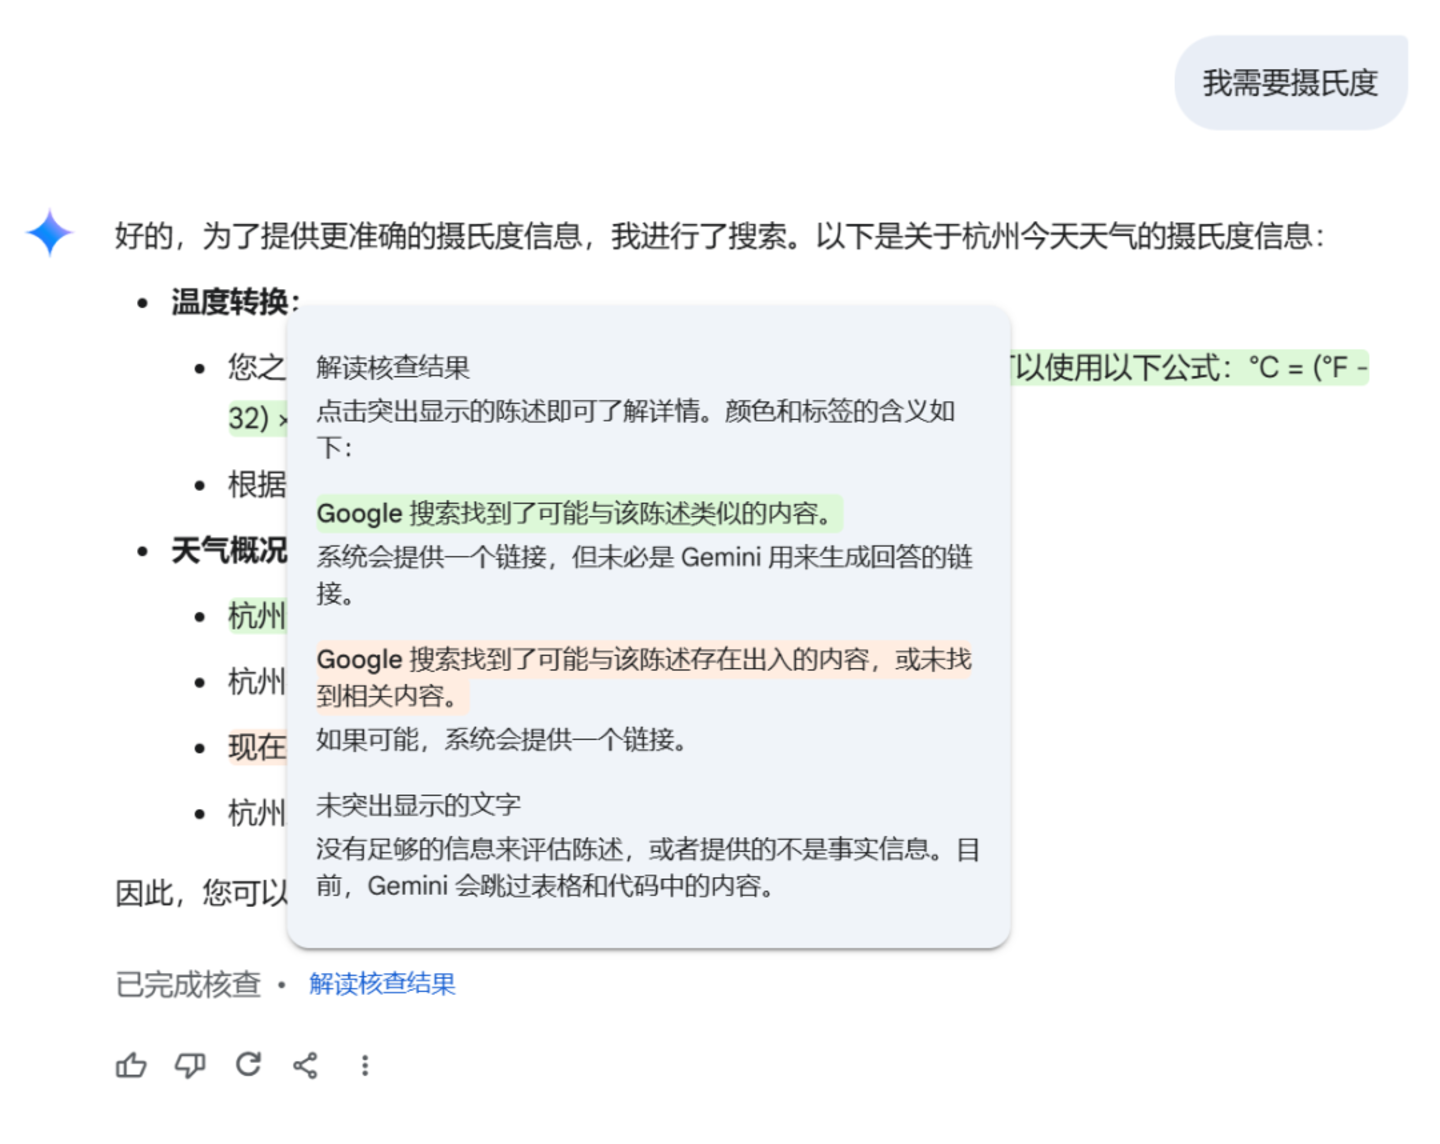Click the blue Gemini sparkle icon

coord(49,233)
